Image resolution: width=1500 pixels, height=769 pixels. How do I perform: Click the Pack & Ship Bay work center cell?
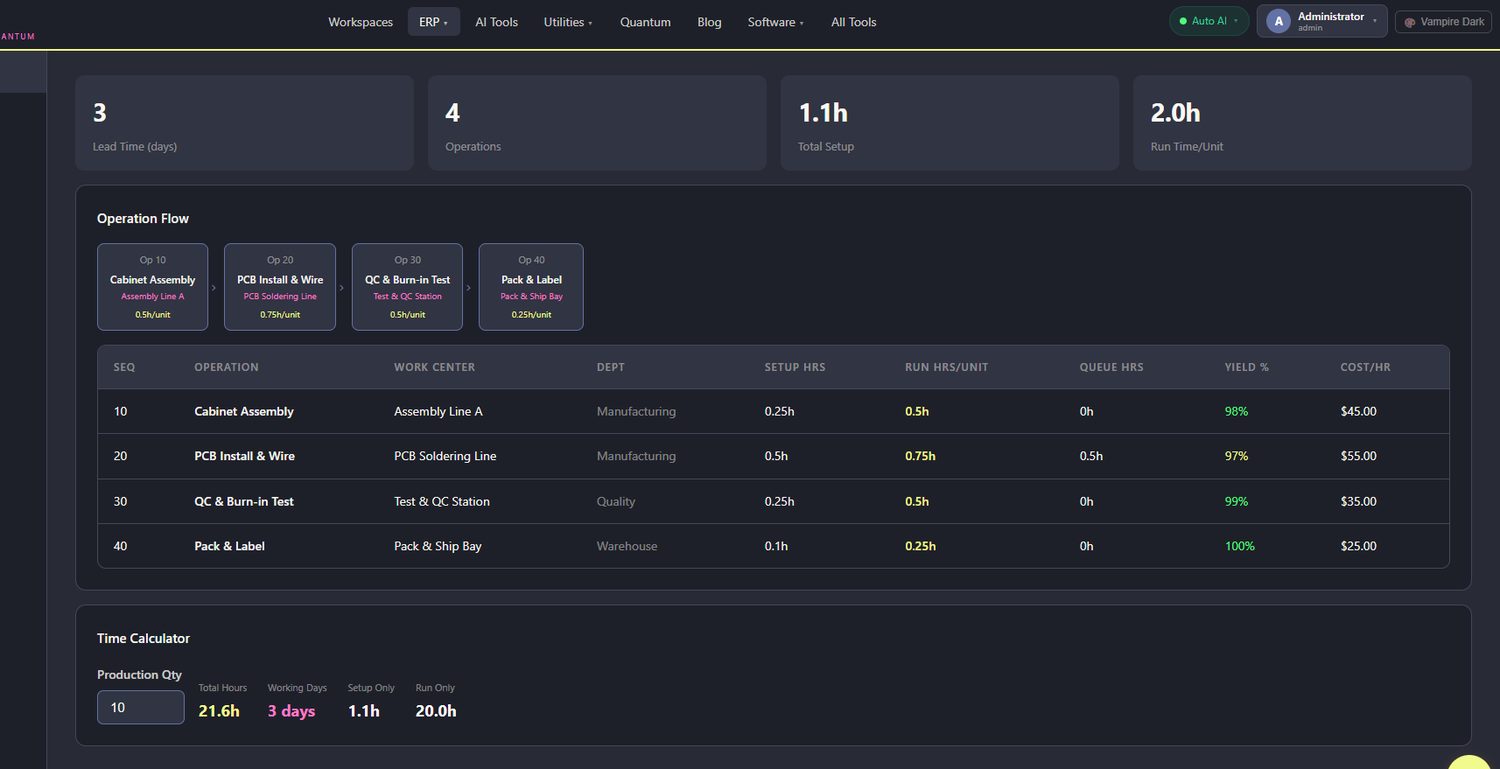click(438, 546)
